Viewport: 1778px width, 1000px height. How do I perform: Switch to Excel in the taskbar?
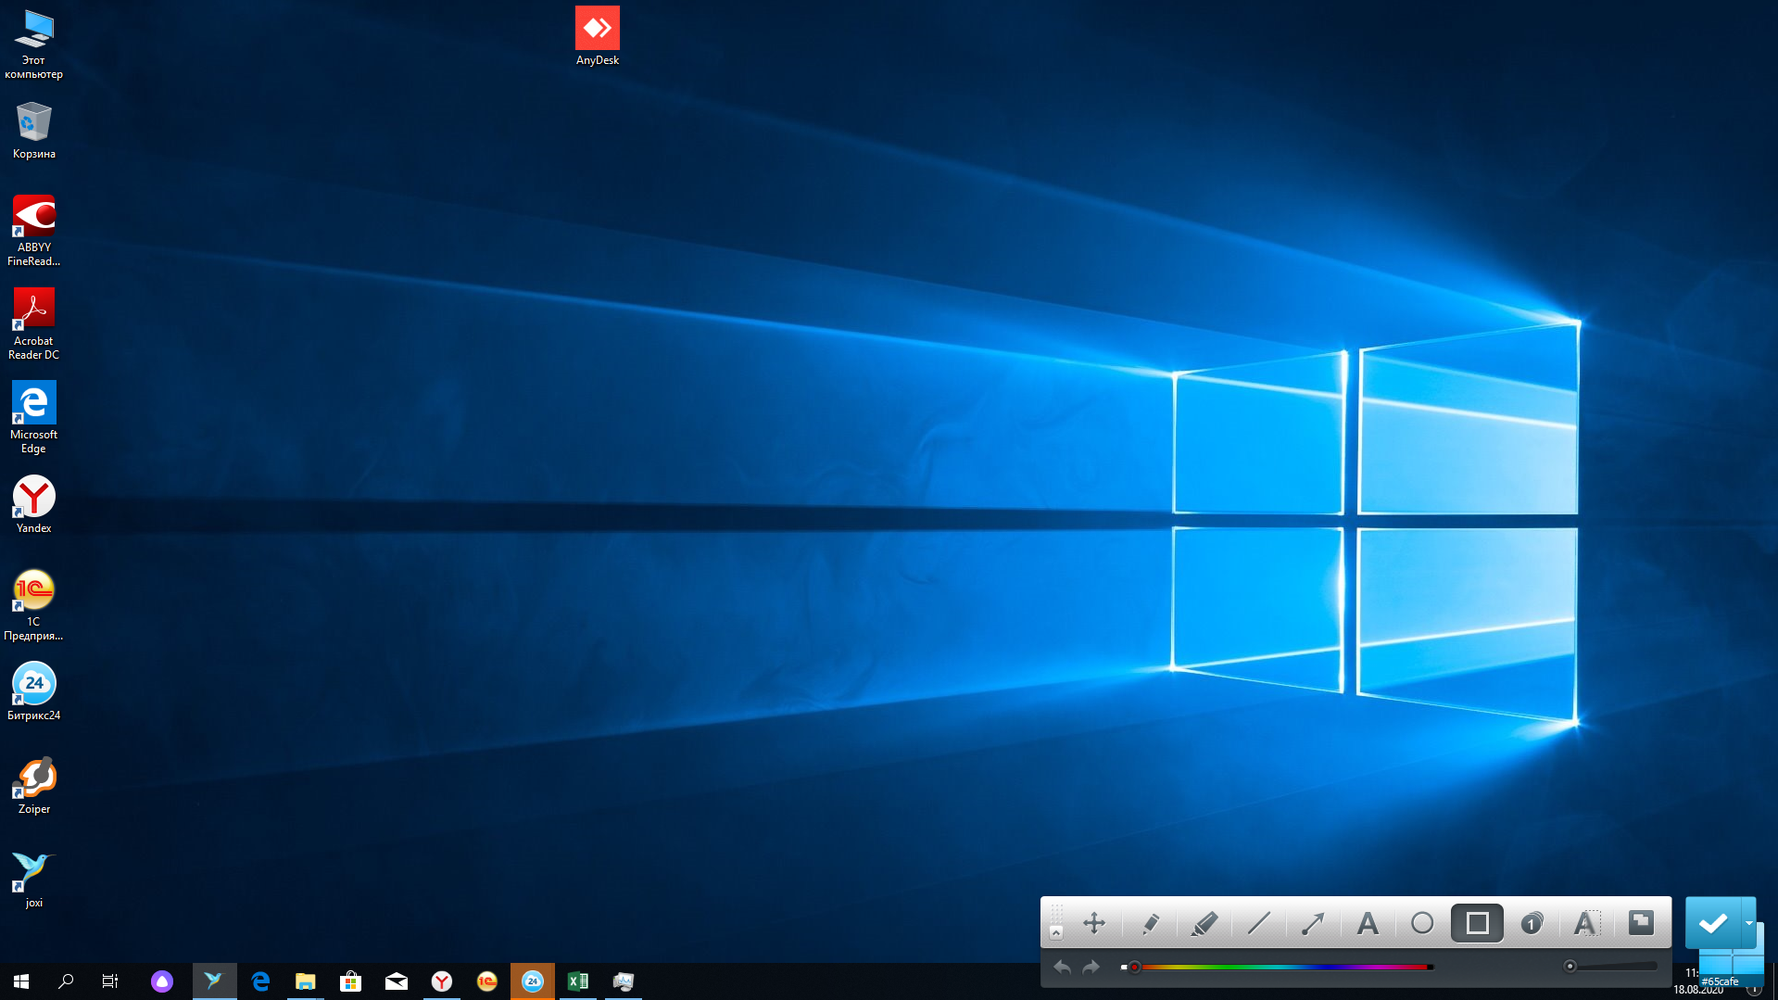click(578, 981)
